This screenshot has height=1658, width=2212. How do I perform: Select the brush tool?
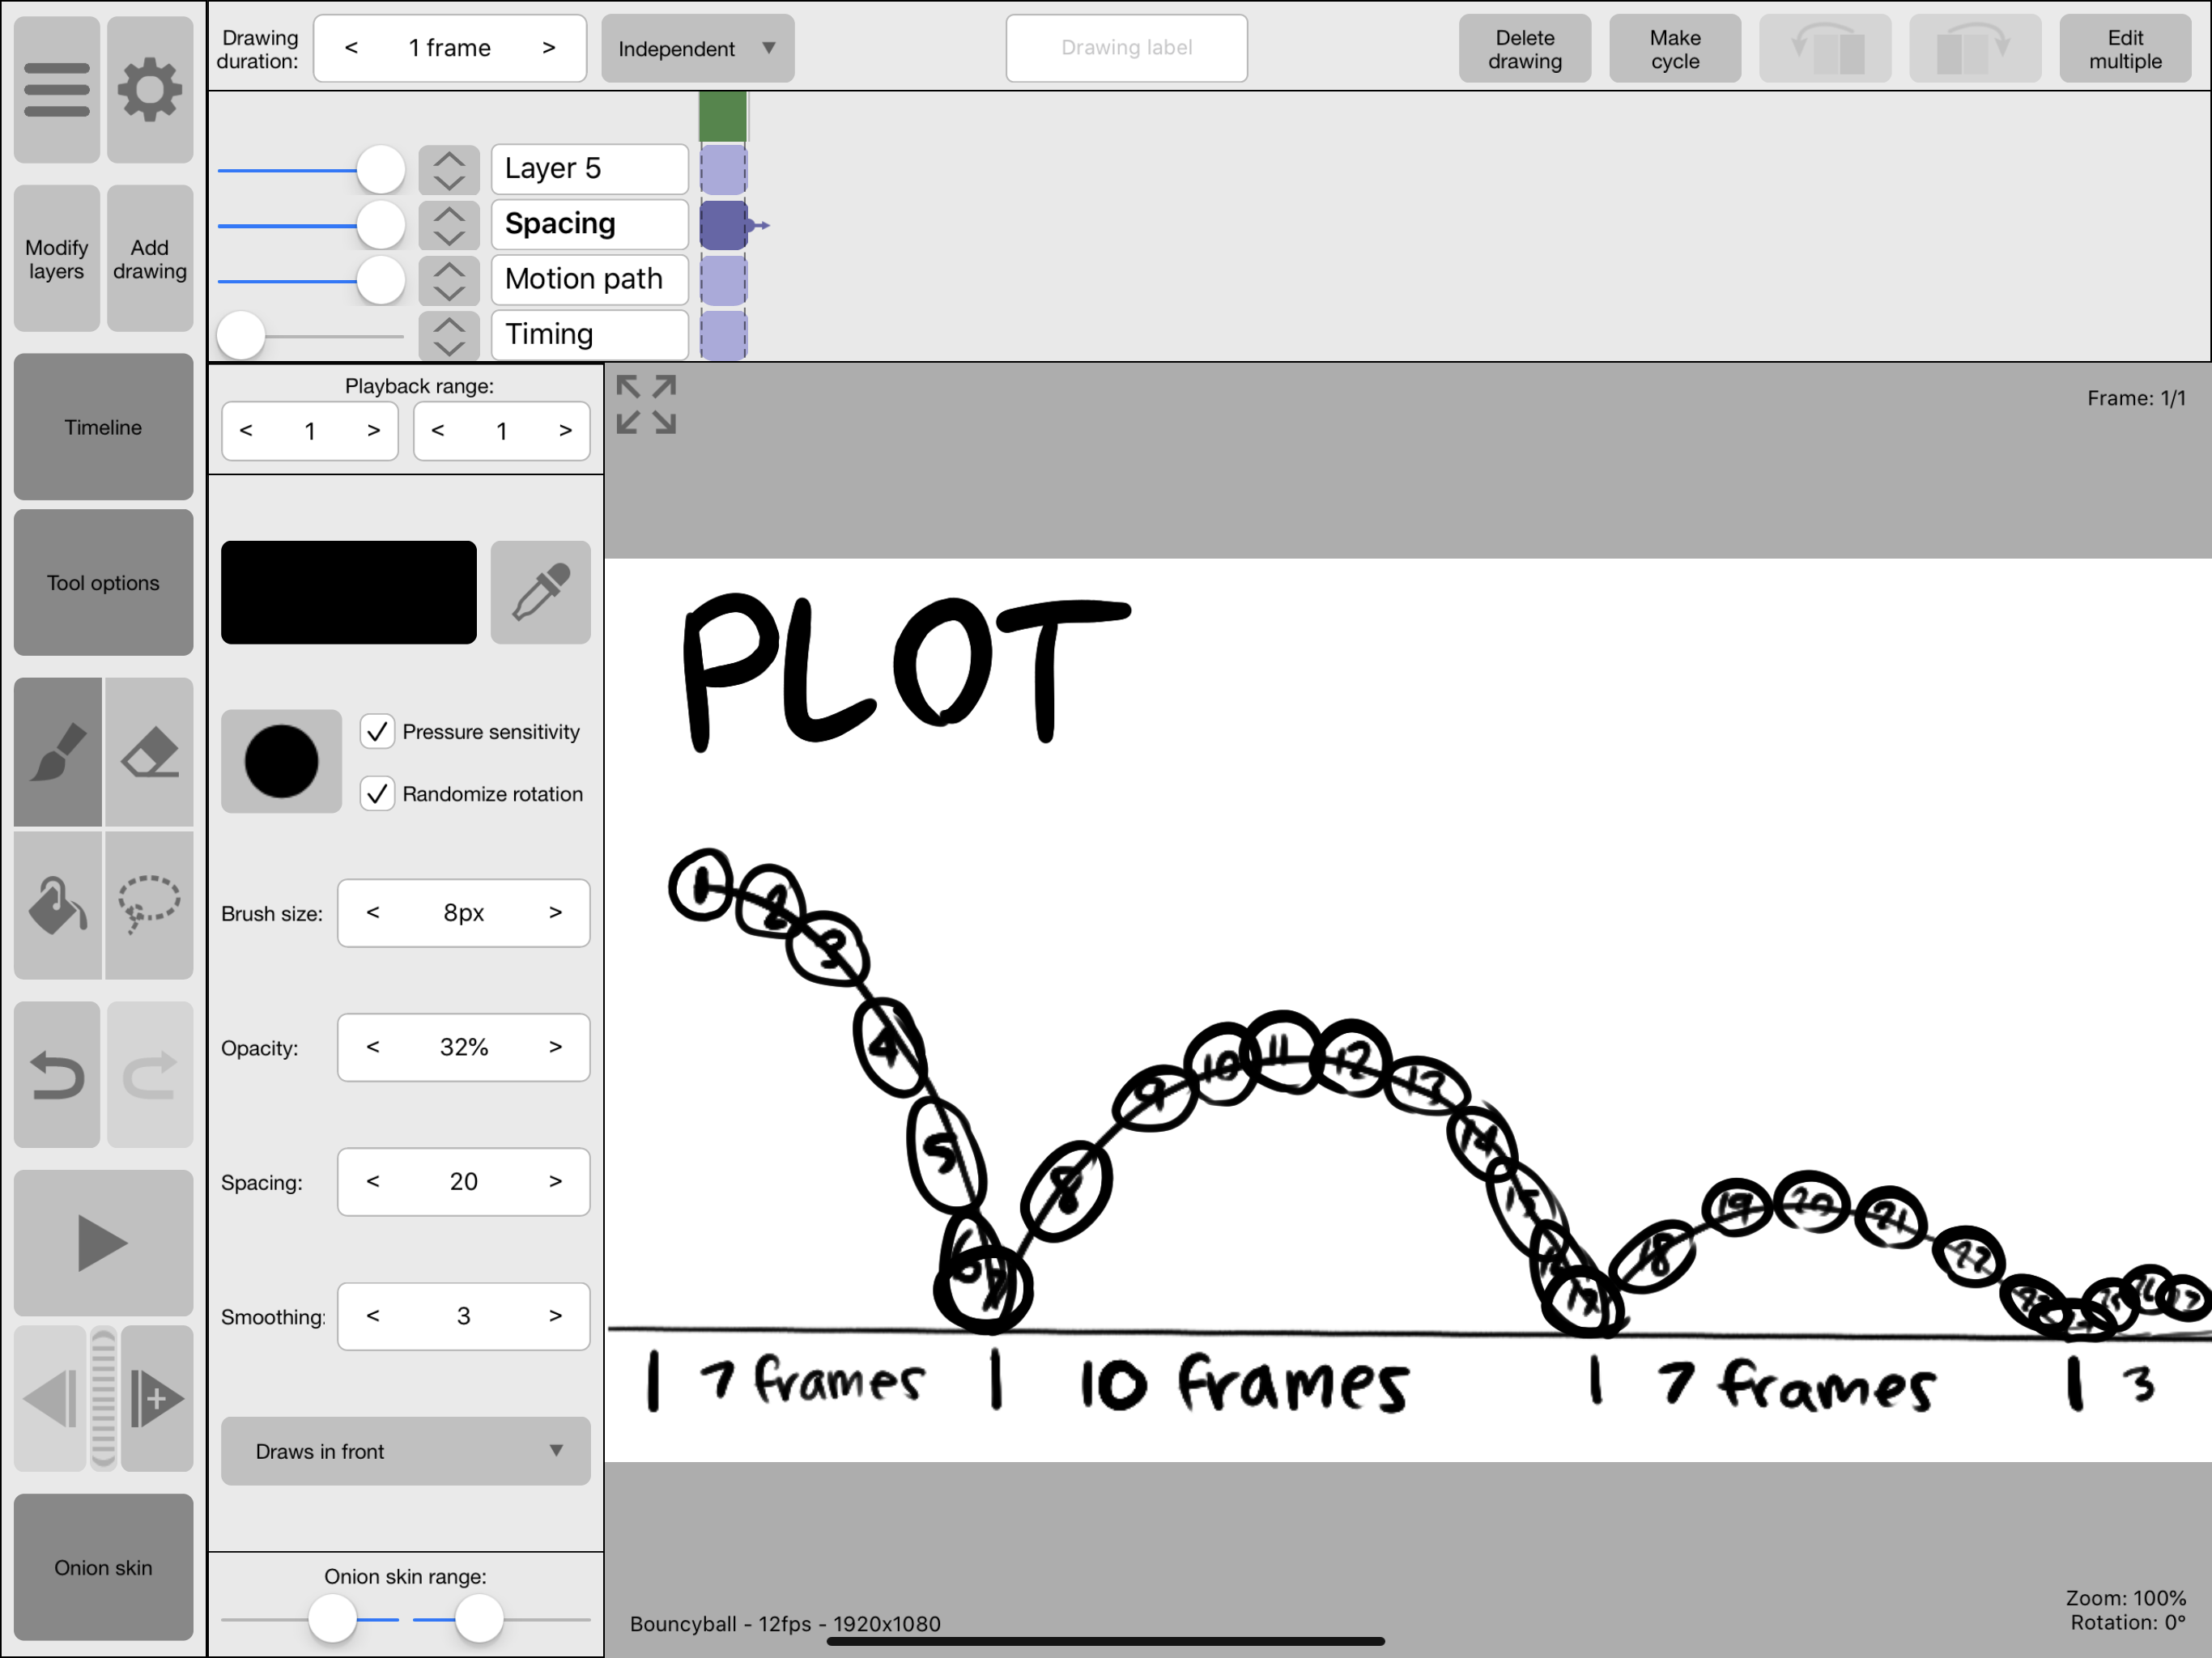pos(58,752)
